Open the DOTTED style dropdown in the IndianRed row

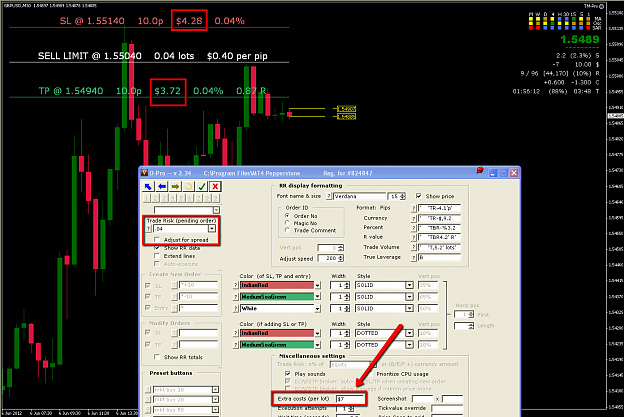pos(409,333)
